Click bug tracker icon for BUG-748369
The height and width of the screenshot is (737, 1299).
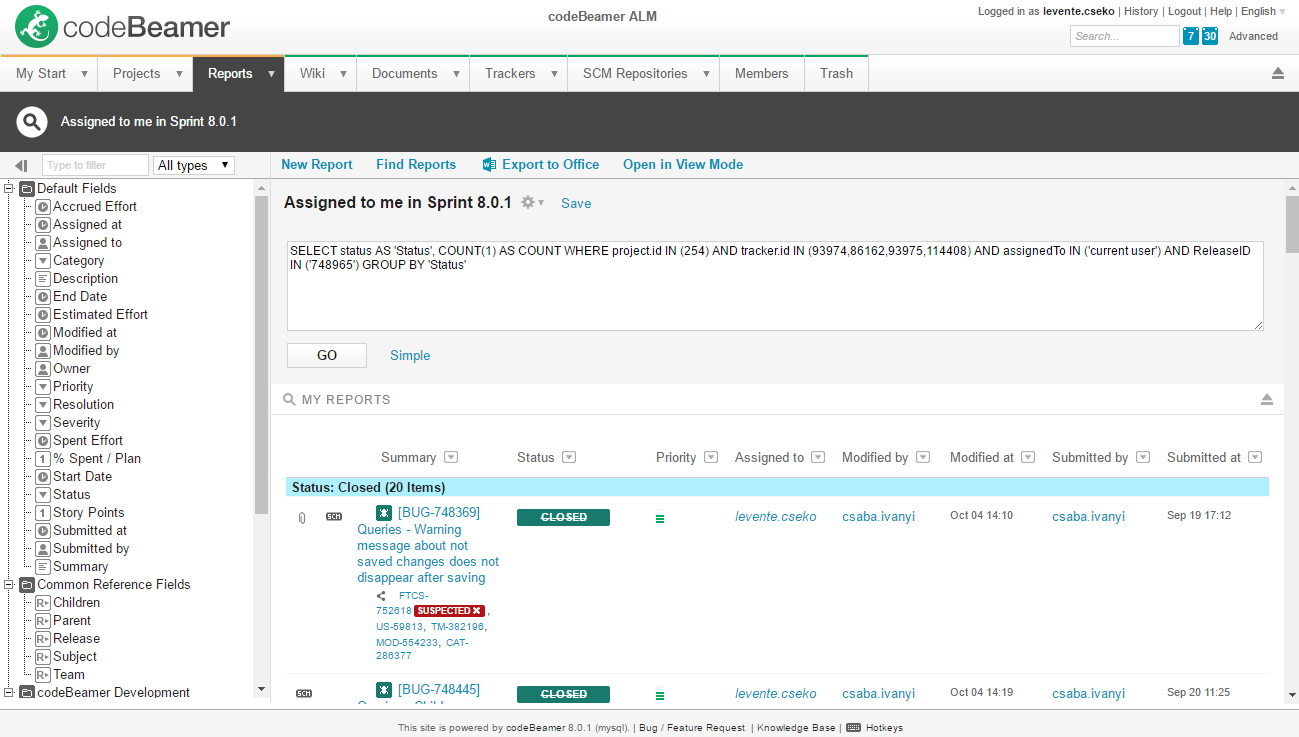(384, 513)
